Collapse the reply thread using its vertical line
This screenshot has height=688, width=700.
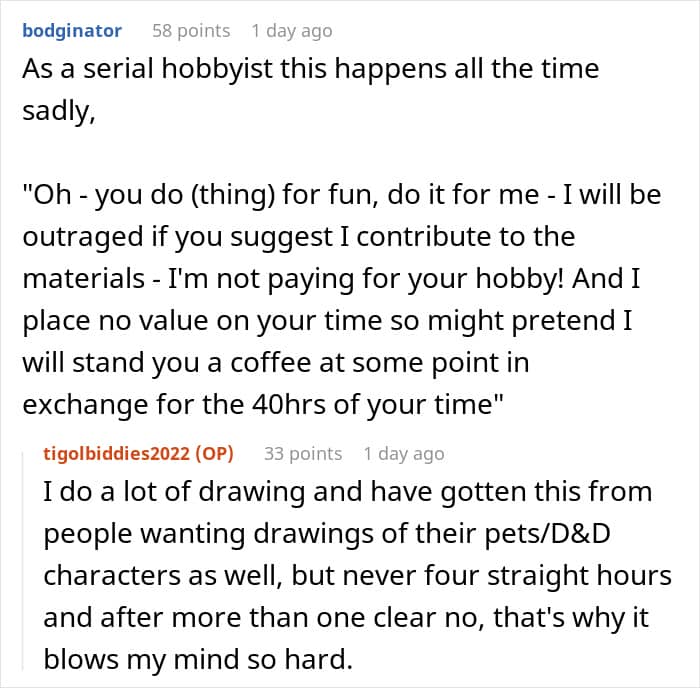[23, 560]
